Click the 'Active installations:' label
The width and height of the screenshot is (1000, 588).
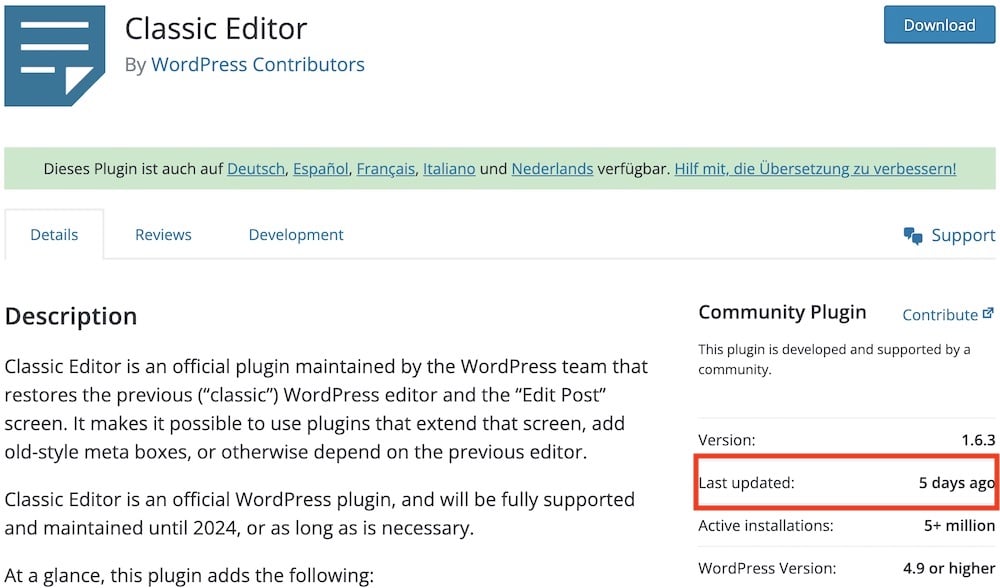point(766,526)
